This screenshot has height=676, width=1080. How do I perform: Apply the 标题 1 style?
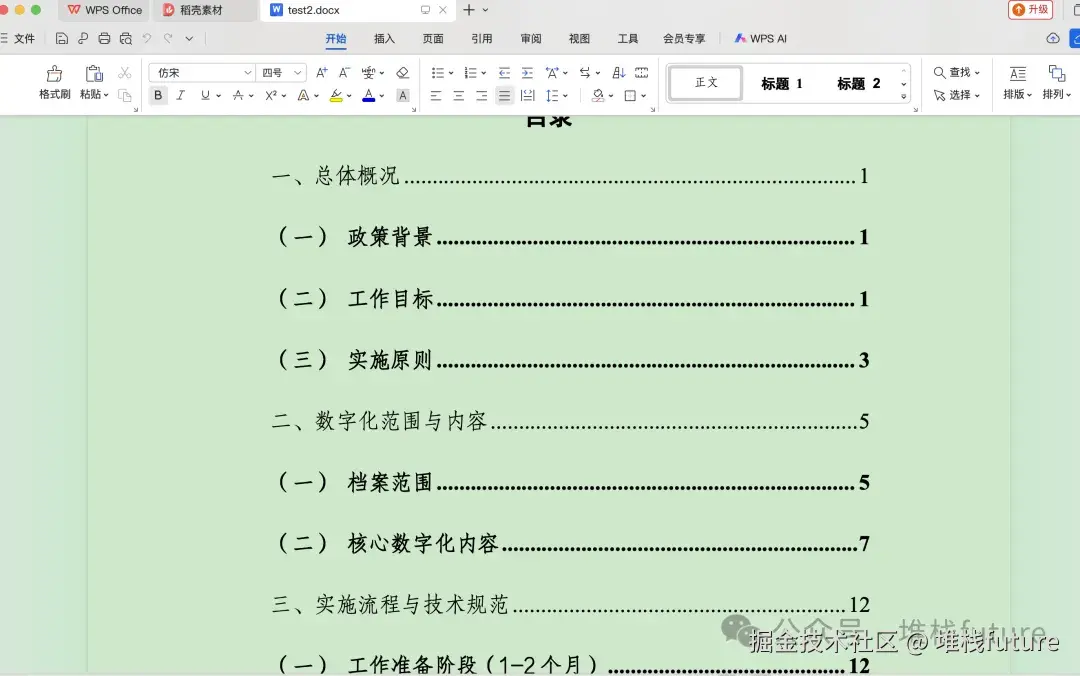coord(782,83)
